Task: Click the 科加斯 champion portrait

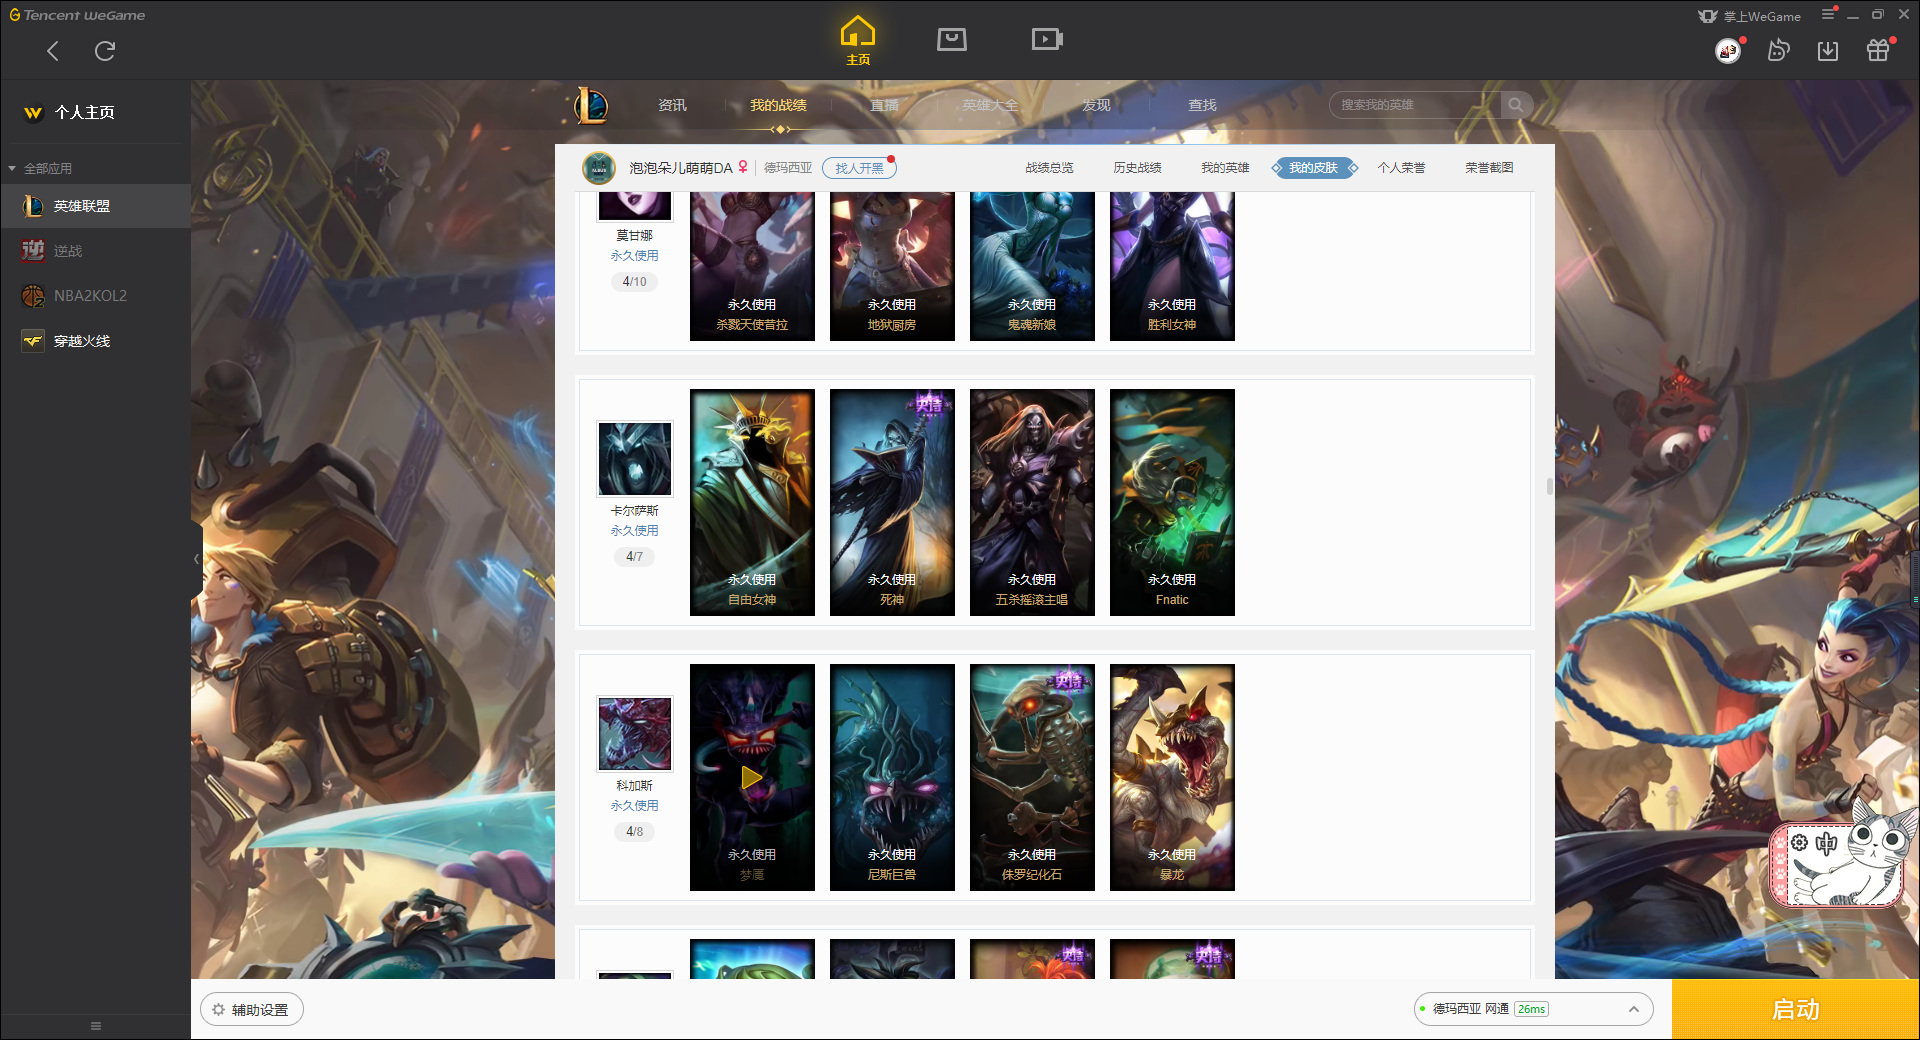Action: (635, 734)
